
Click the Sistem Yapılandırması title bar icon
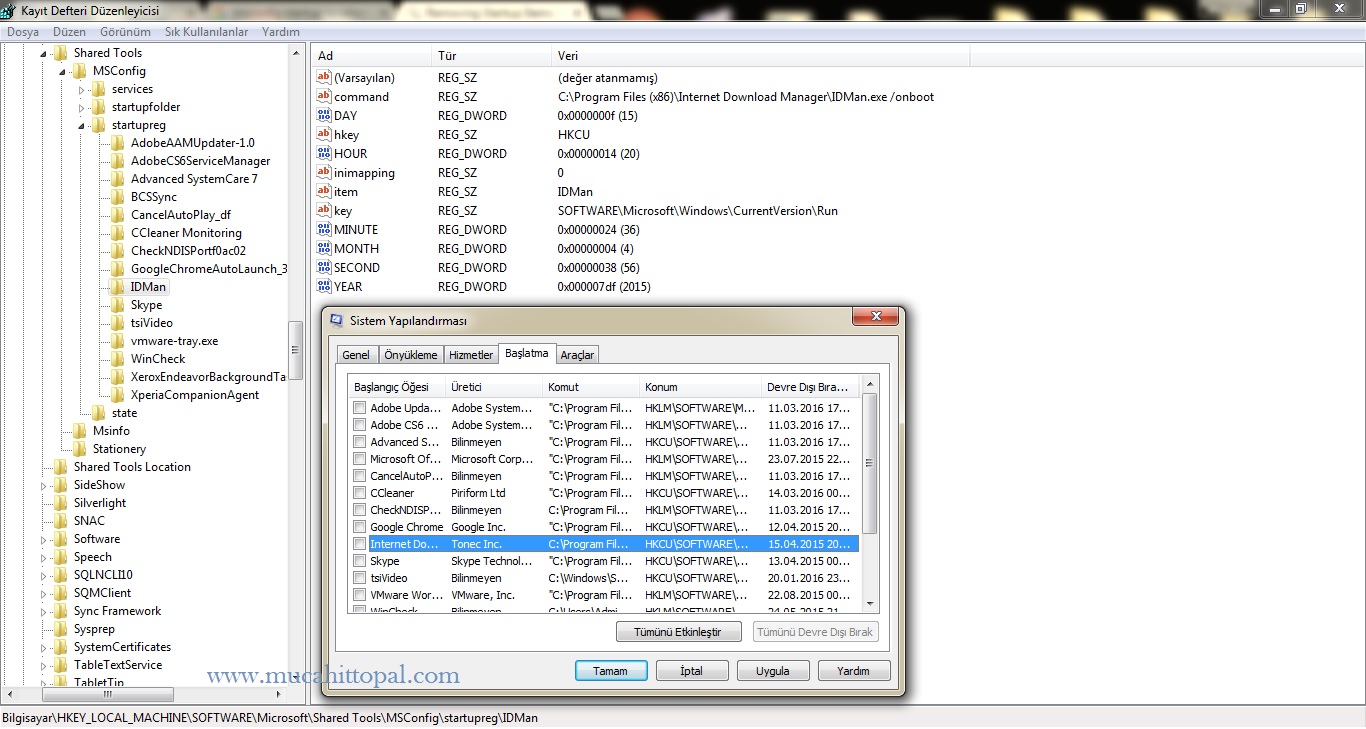click(x=337, y=320)
